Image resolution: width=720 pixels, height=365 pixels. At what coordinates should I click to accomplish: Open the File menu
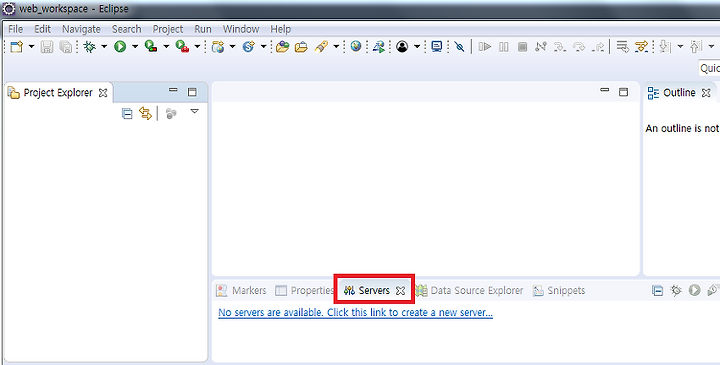[x=16, y=29]
